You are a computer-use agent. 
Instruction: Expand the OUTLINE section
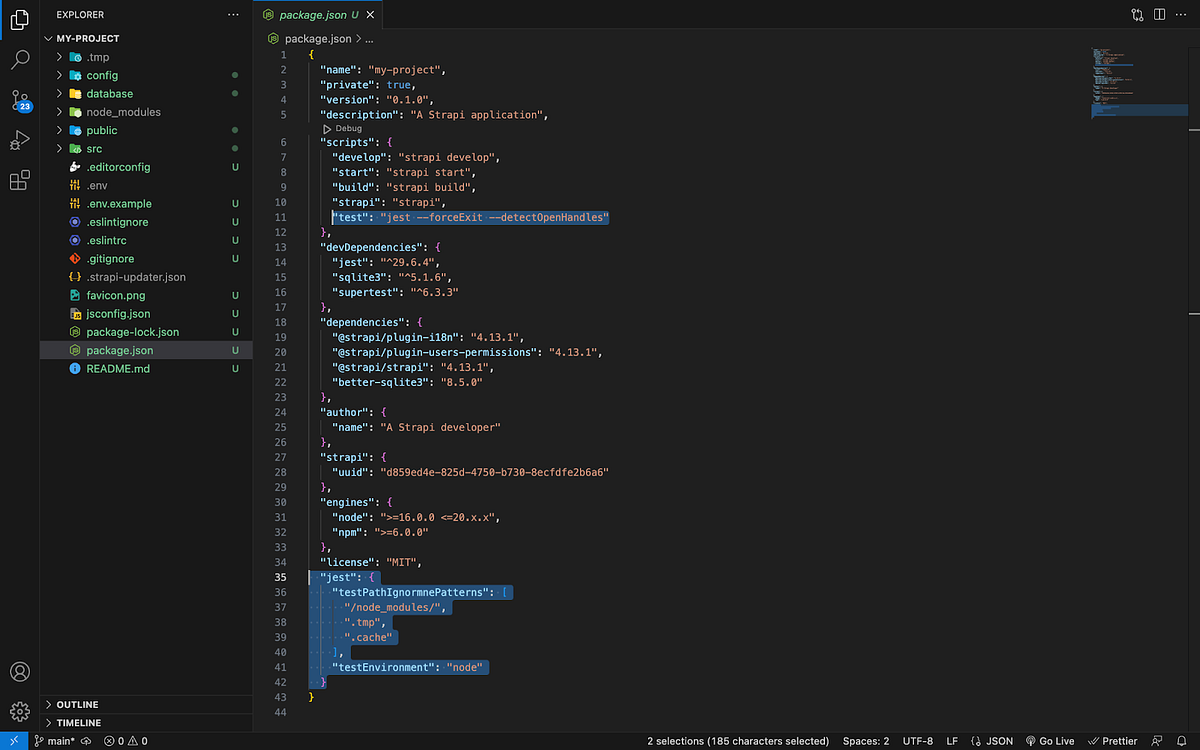(x=75, y=704)
